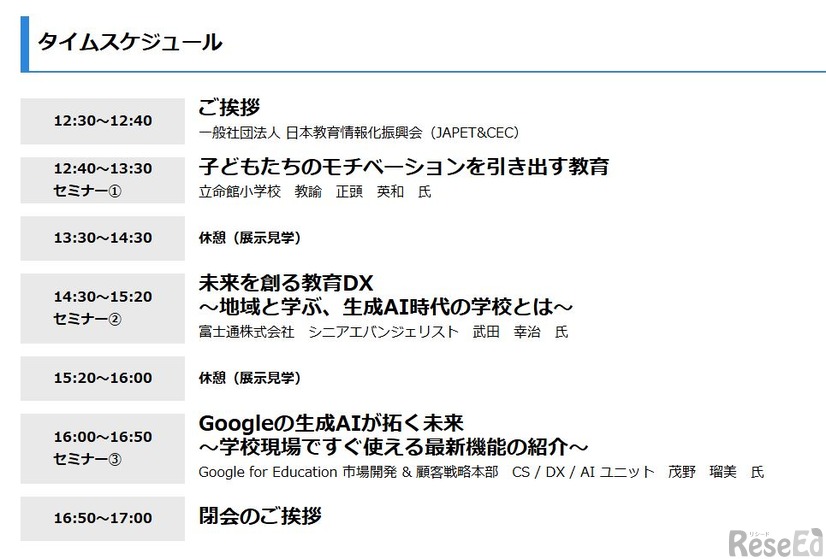
Task: Select the 16:50～17:00 time cell
Action: point(103,518)
